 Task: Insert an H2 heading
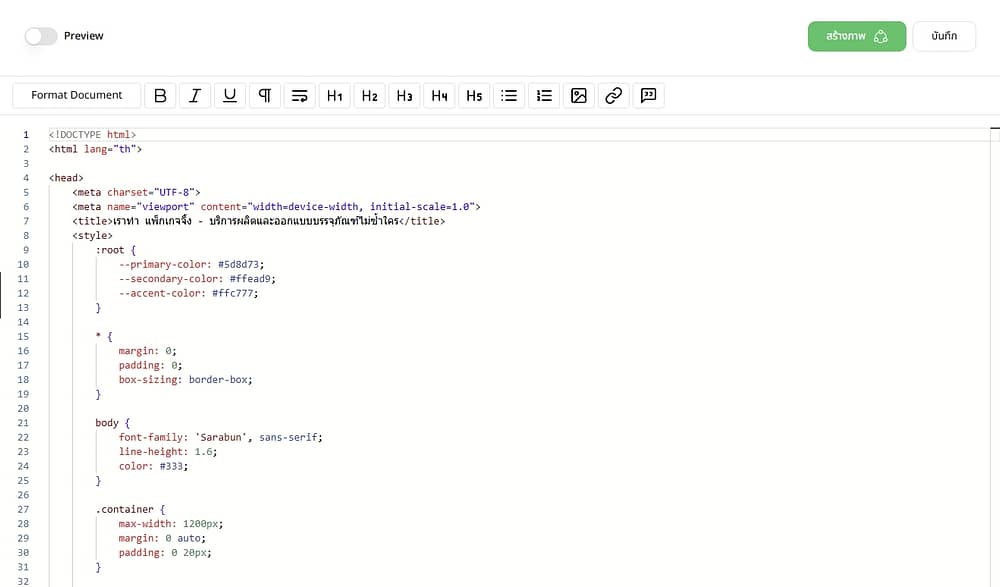[x=370, y=95]
